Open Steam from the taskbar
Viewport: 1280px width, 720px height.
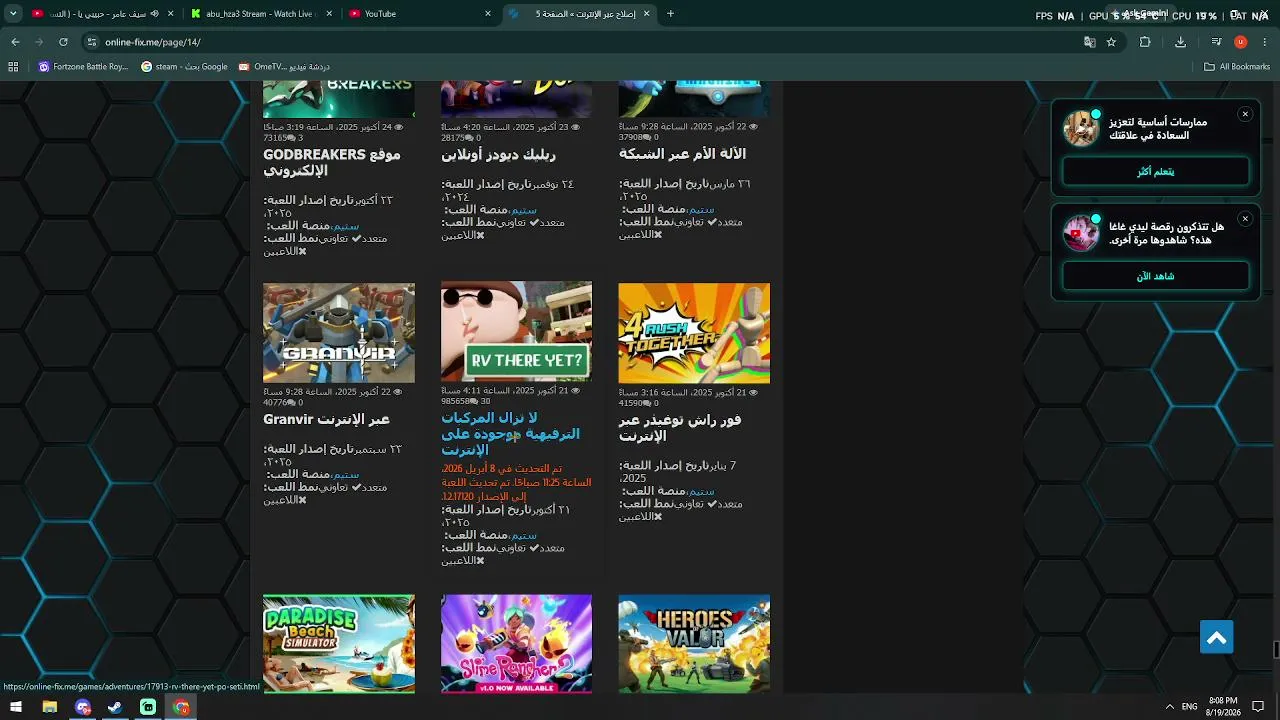pos(115,707)
